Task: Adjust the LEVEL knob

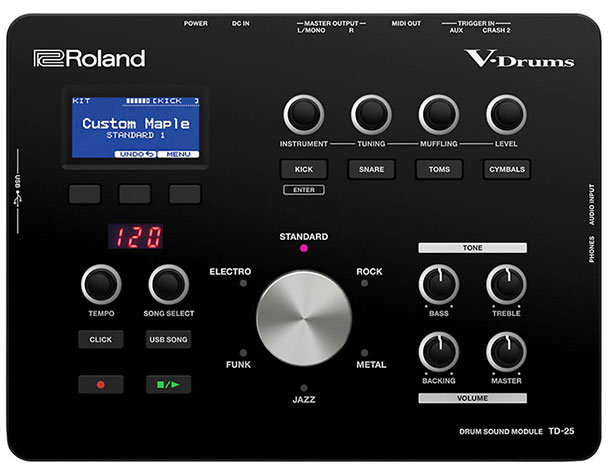Action: pyautogui.click(x=506, y=114)
